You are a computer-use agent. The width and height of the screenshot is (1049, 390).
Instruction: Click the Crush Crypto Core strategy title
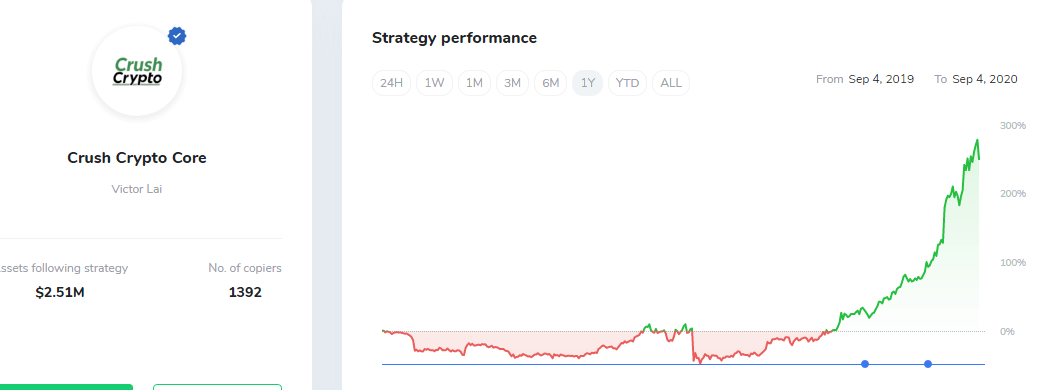point(137,158)
